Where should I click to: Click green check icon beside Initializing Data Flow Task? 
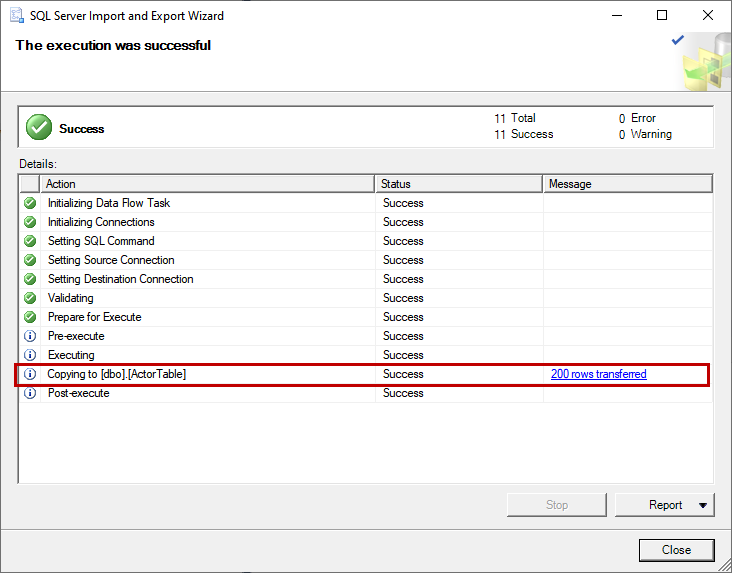(30, 203)
